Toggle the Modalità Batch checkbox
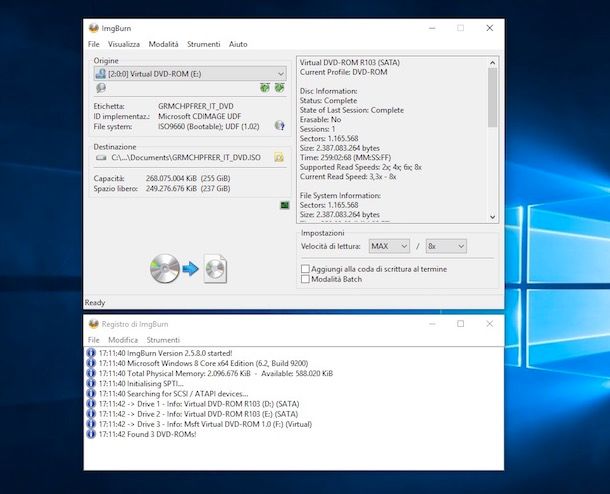The width and height of the screenshot is (610, 494). (305, 279)
